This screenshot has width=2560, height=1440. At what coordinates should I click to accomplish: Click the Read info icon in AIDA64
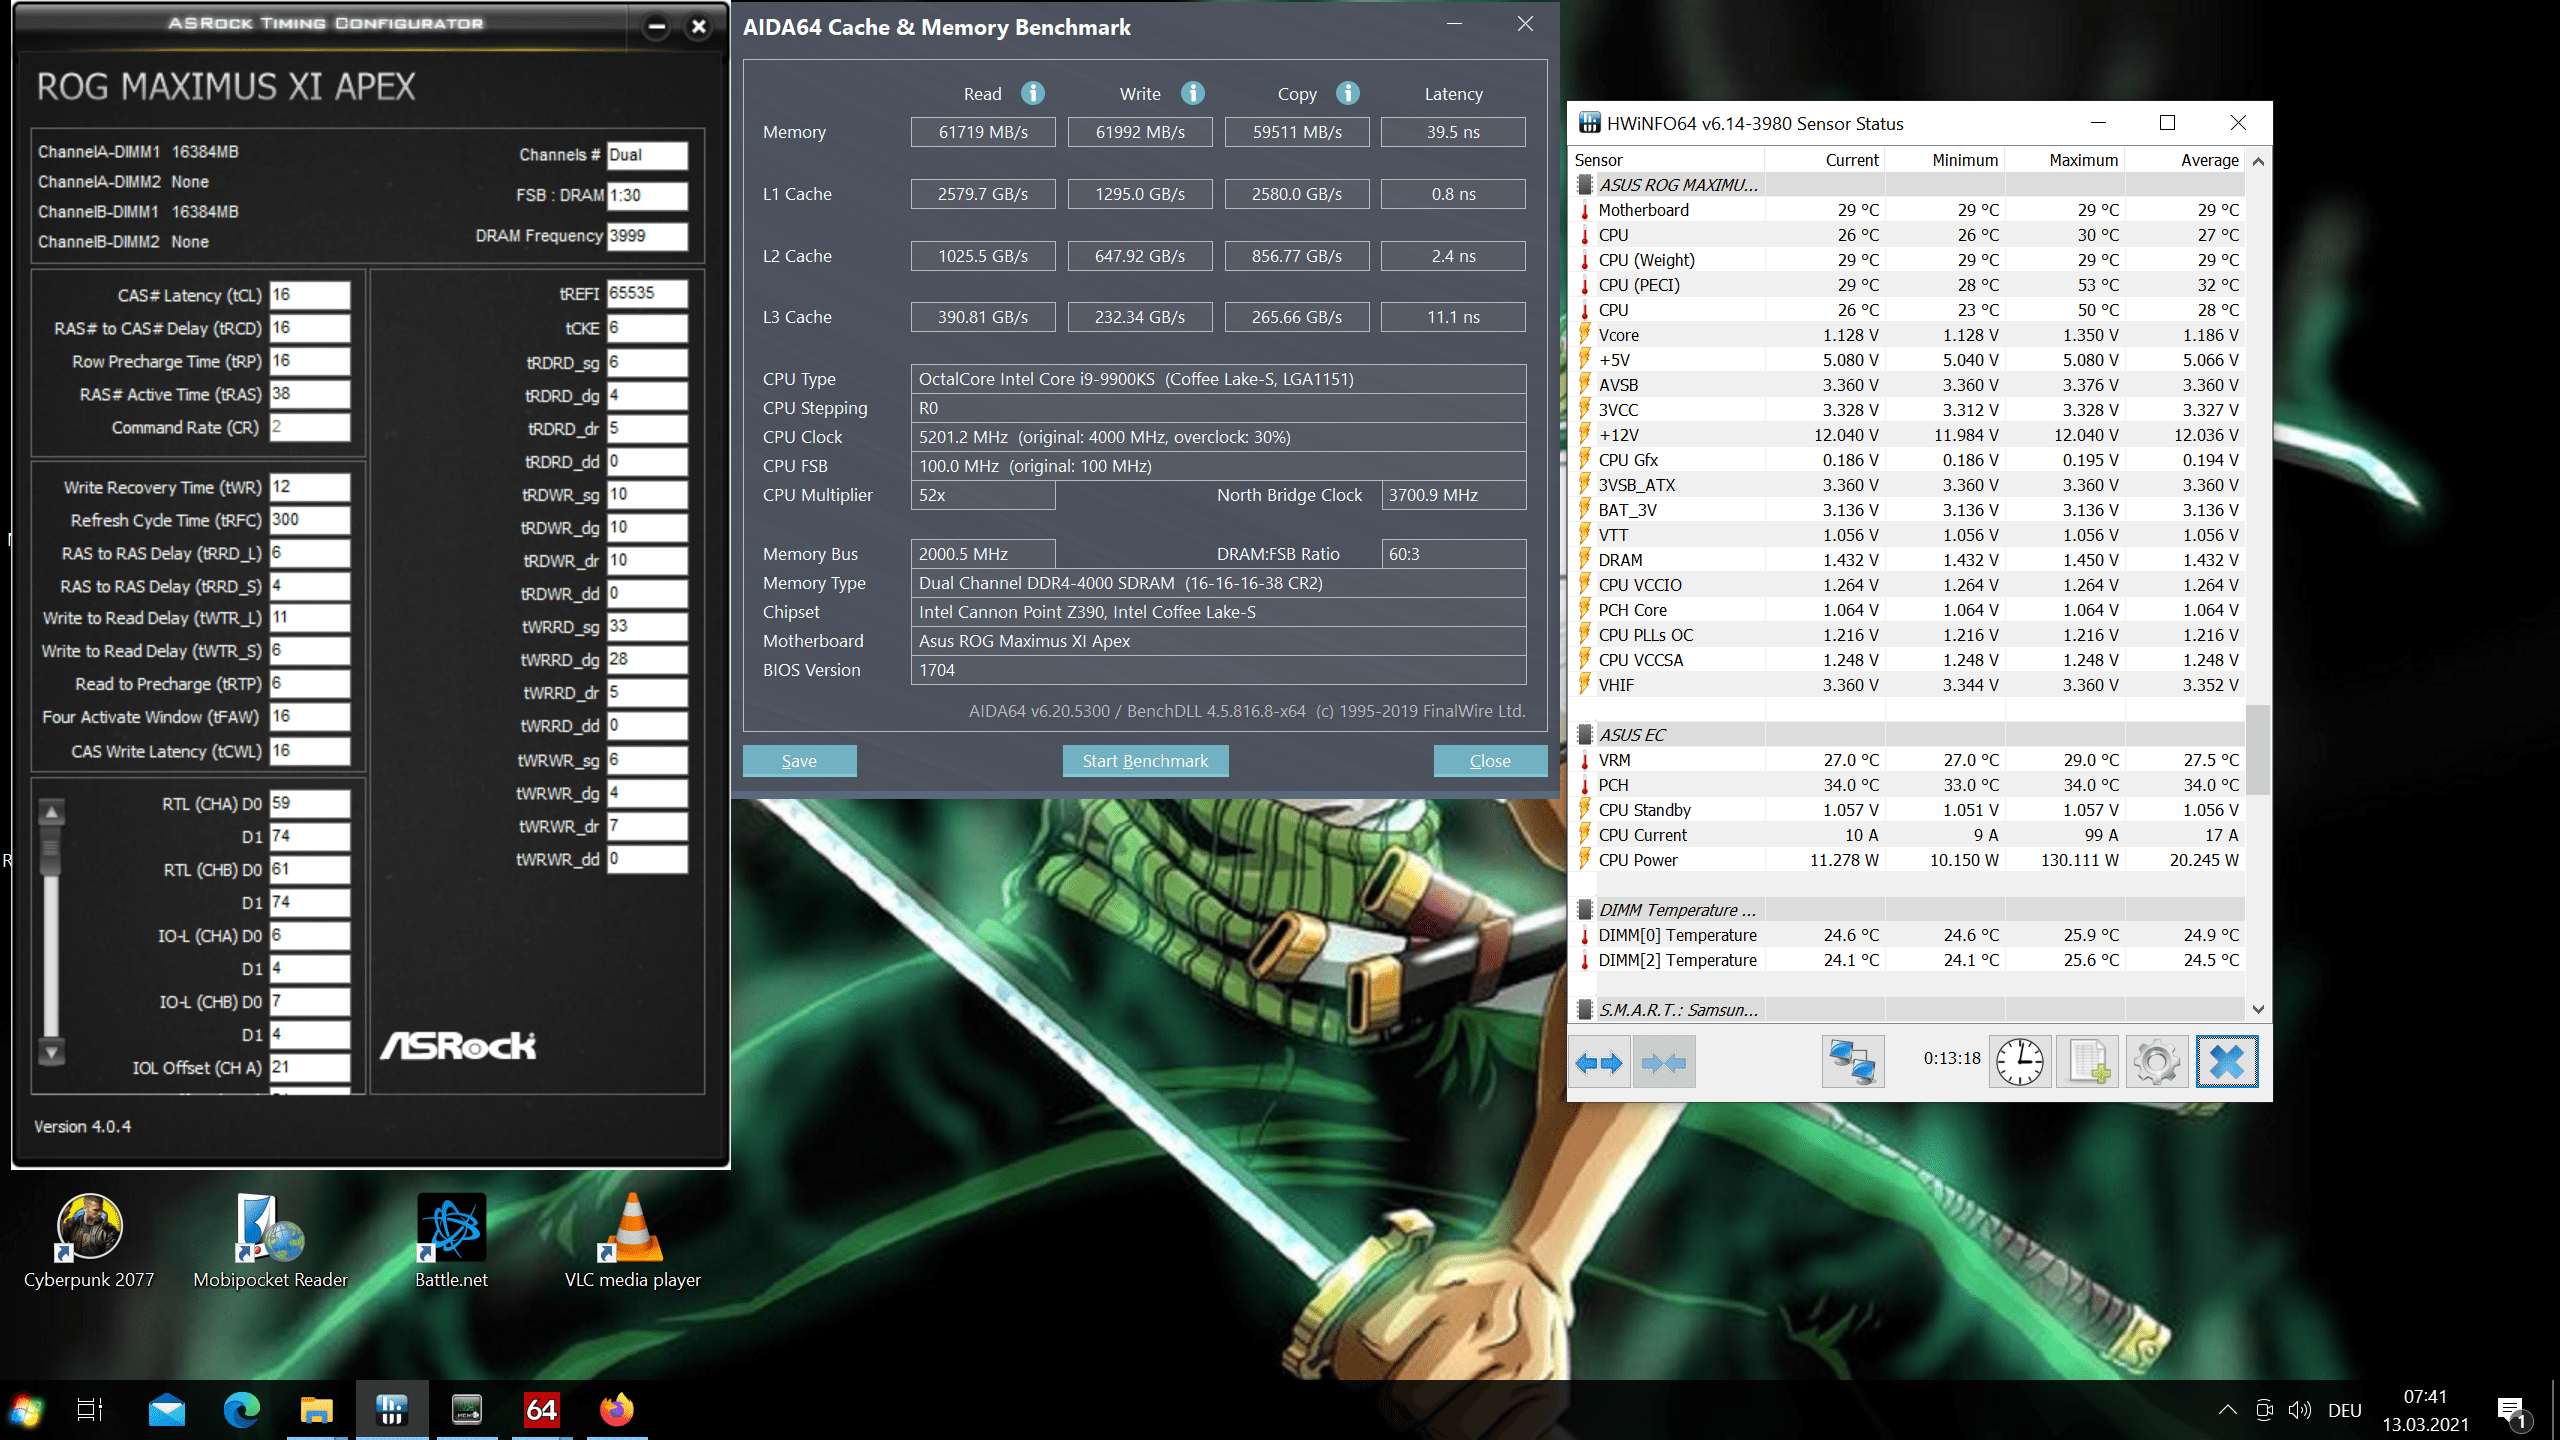click(x=1033, y=93)
